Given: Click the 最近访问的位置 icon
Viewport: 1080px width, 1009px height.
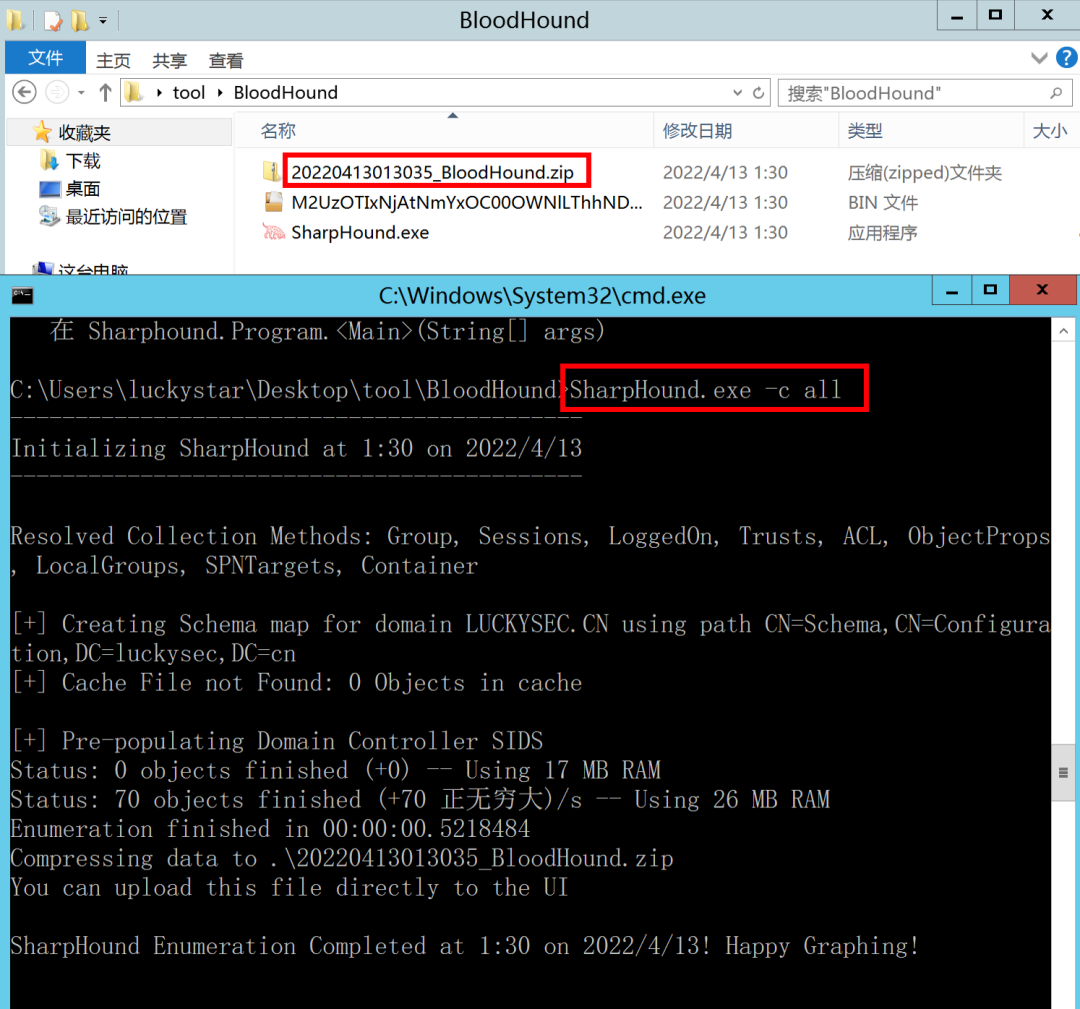Looking at the screenshot, I should point(50,216).
